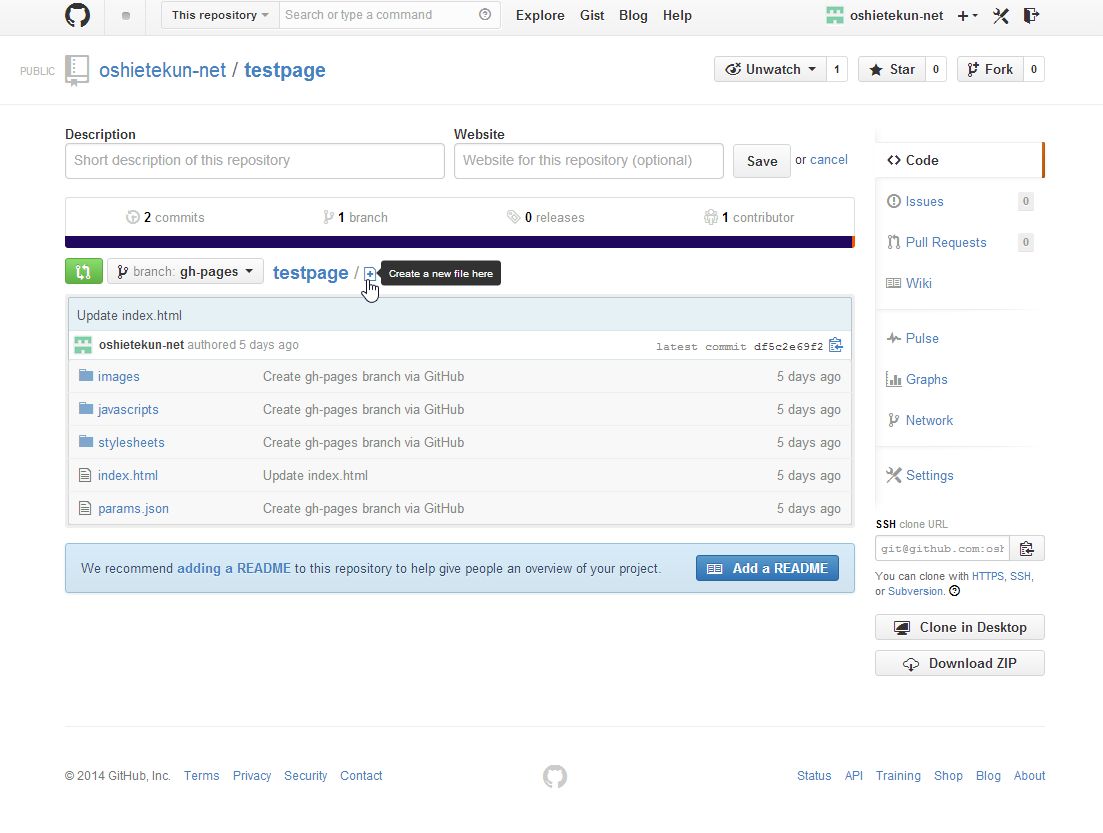Image resolution: width=1103 pixels, height=833 pixels.
Task: Open account settings tools icon in header
Action: (x=1001, y=15)
